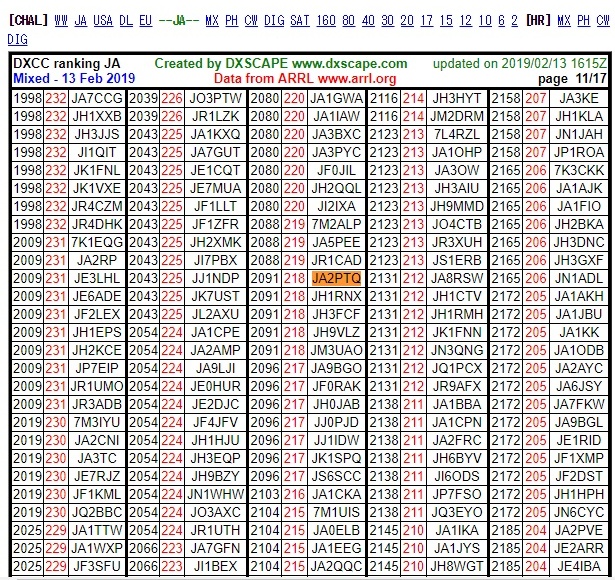Image resolution: width=615 pixels, height=580 pixels.
Task: Select the JA1GWA callsign cell
Action: 336,98
